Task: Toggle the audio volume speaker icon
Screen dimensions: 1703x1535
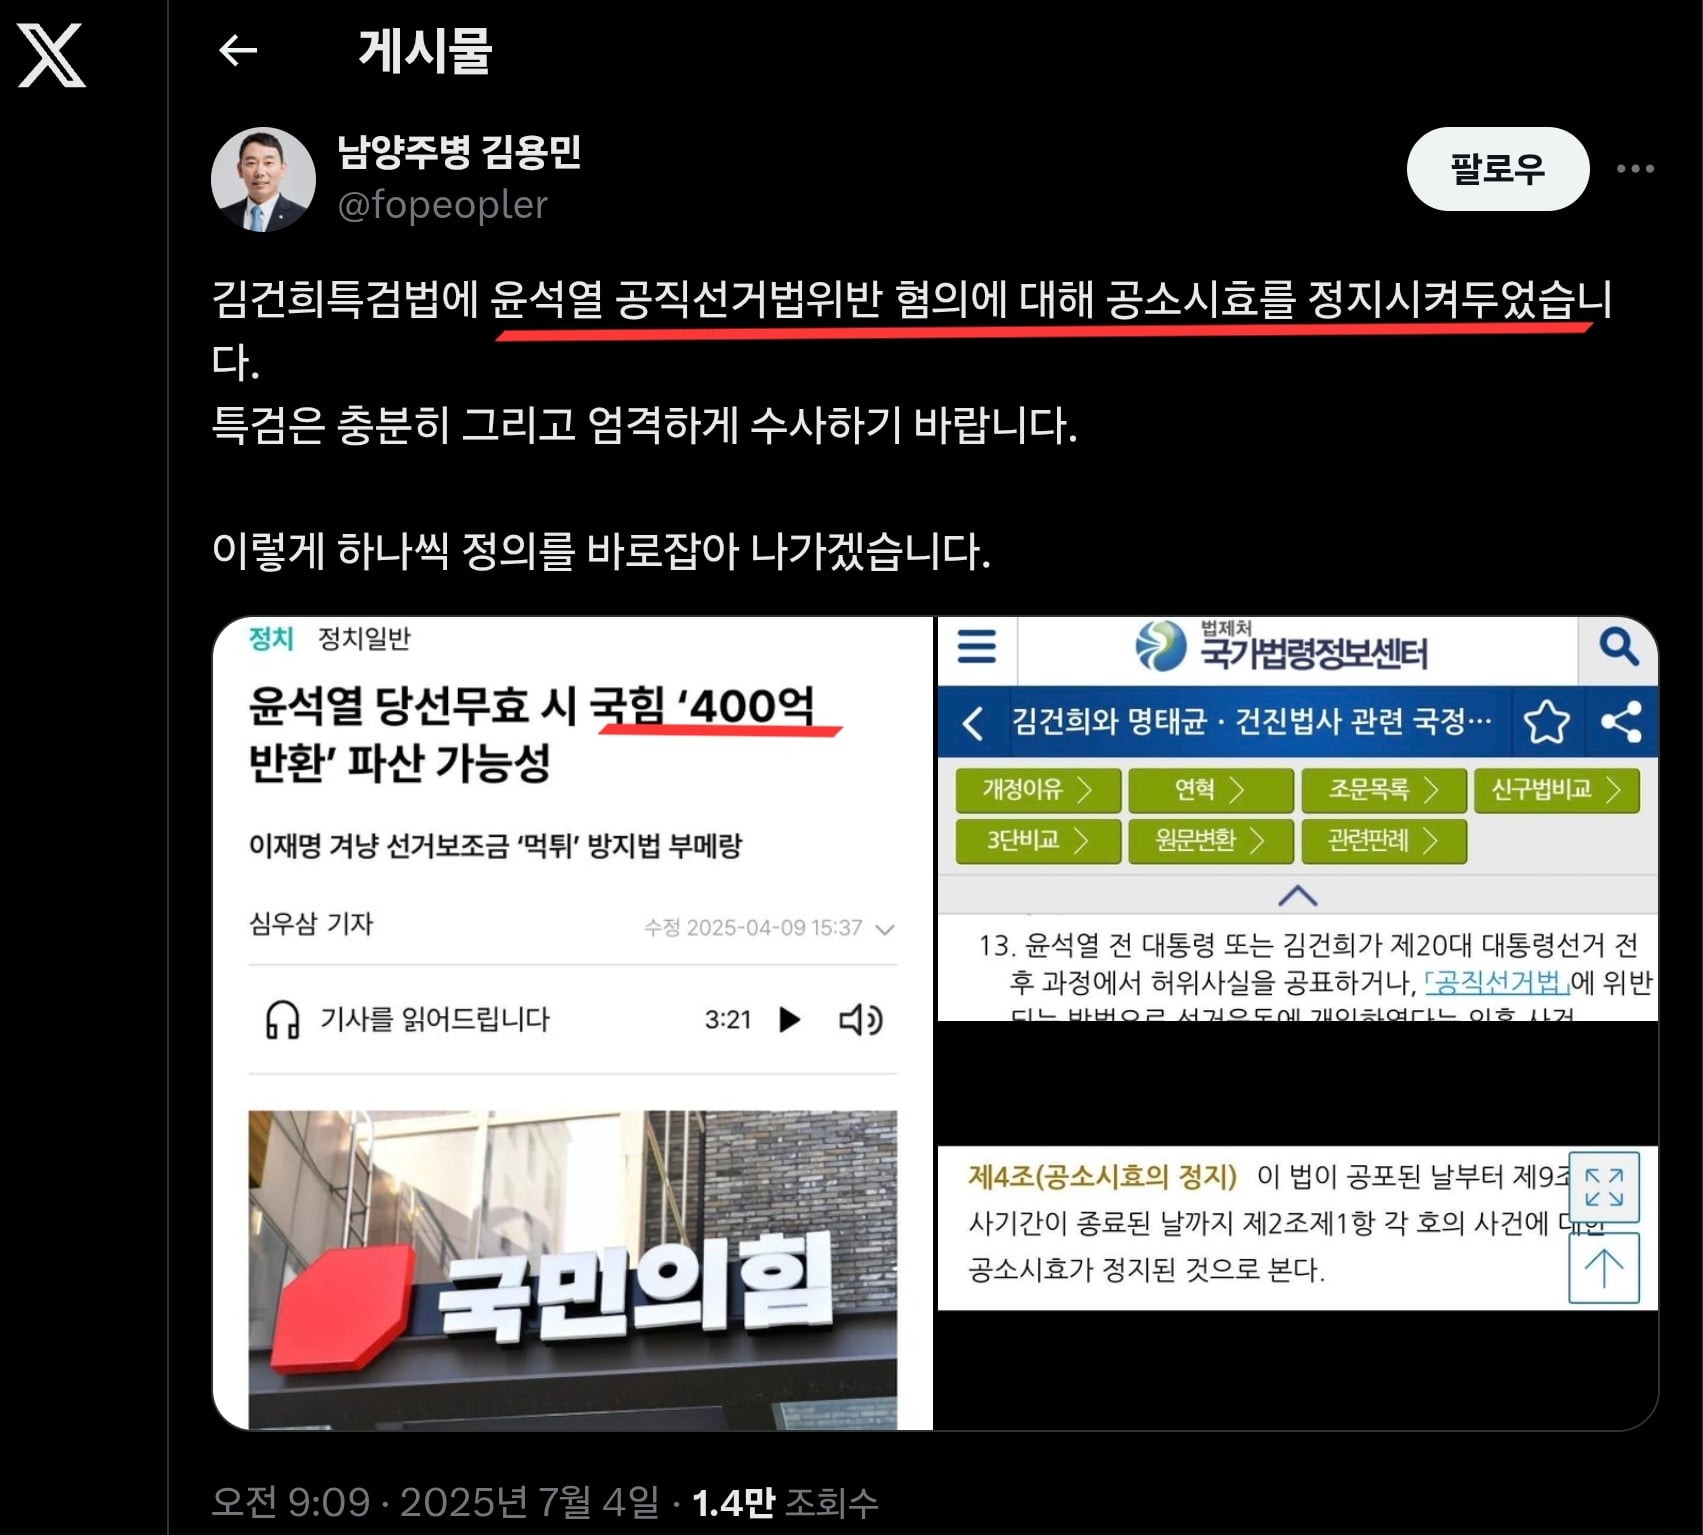Action: 860,1020
